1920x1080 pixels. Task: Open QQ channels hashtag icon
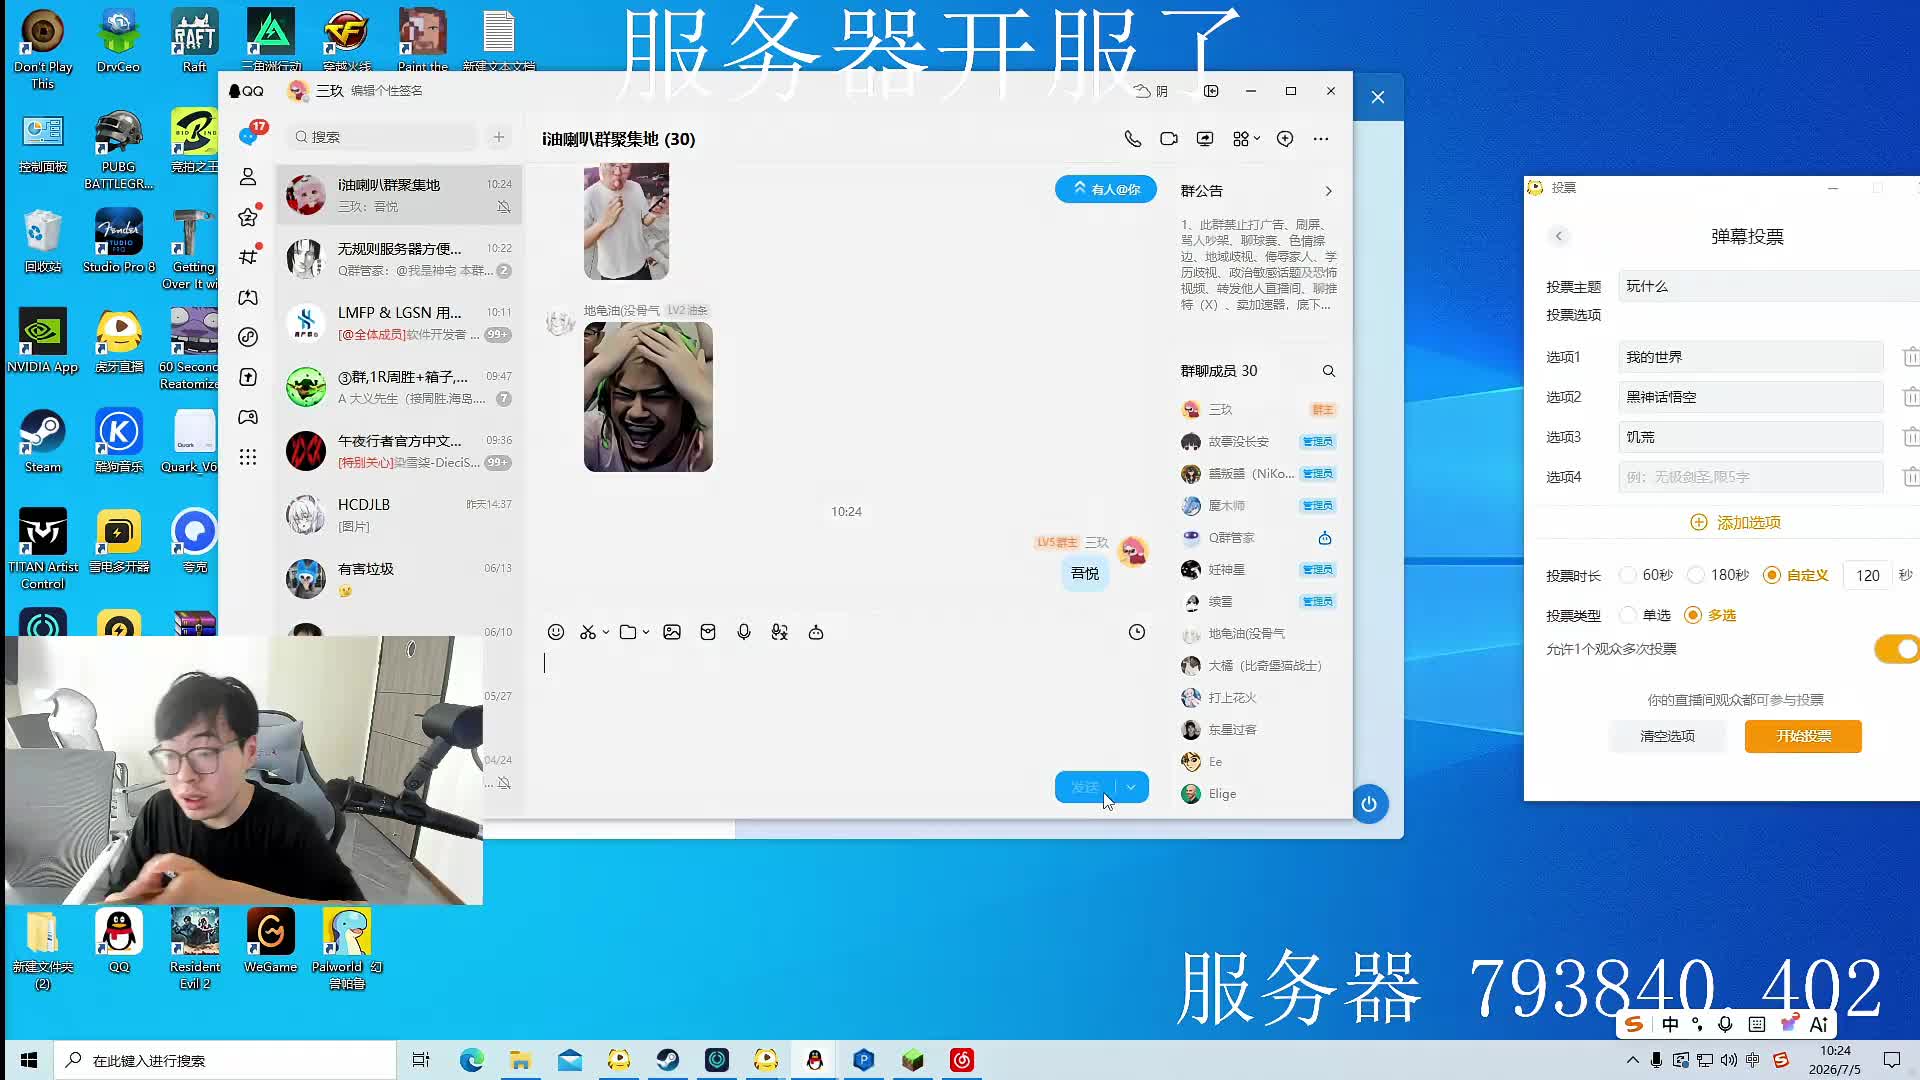[x=248, y=257]
